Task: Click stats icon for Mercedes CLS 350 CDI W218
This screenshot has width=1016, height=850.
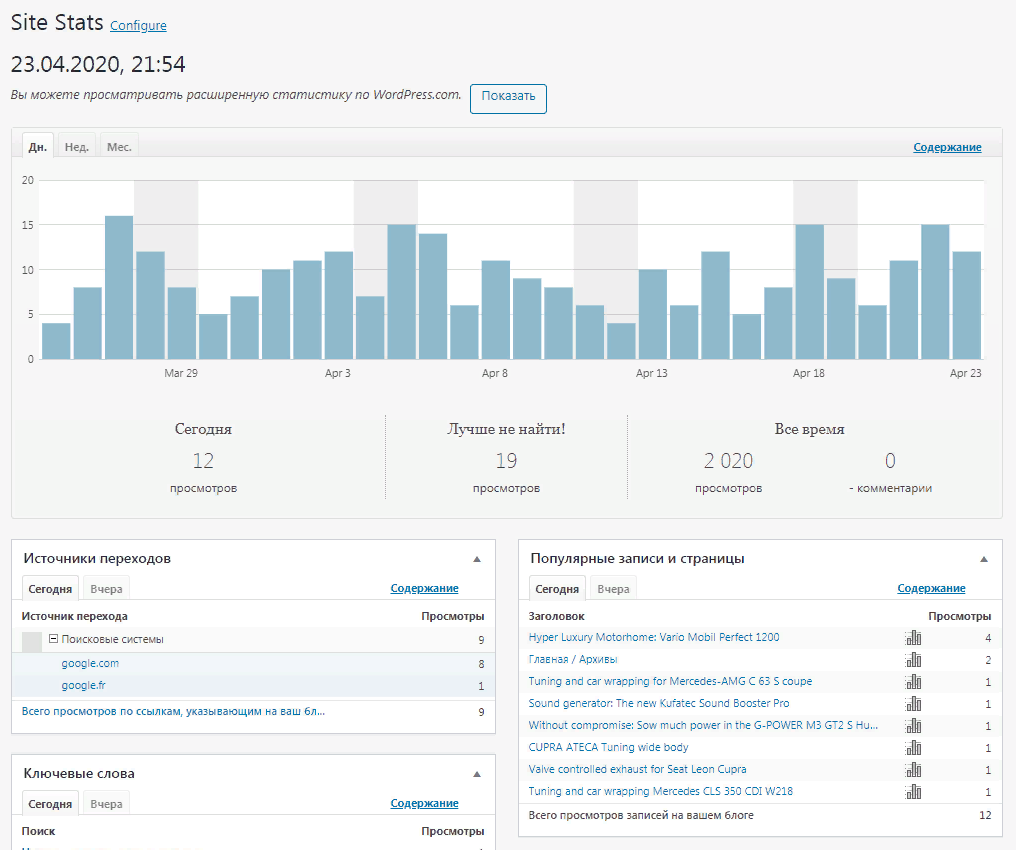Action: coord(913,792)
